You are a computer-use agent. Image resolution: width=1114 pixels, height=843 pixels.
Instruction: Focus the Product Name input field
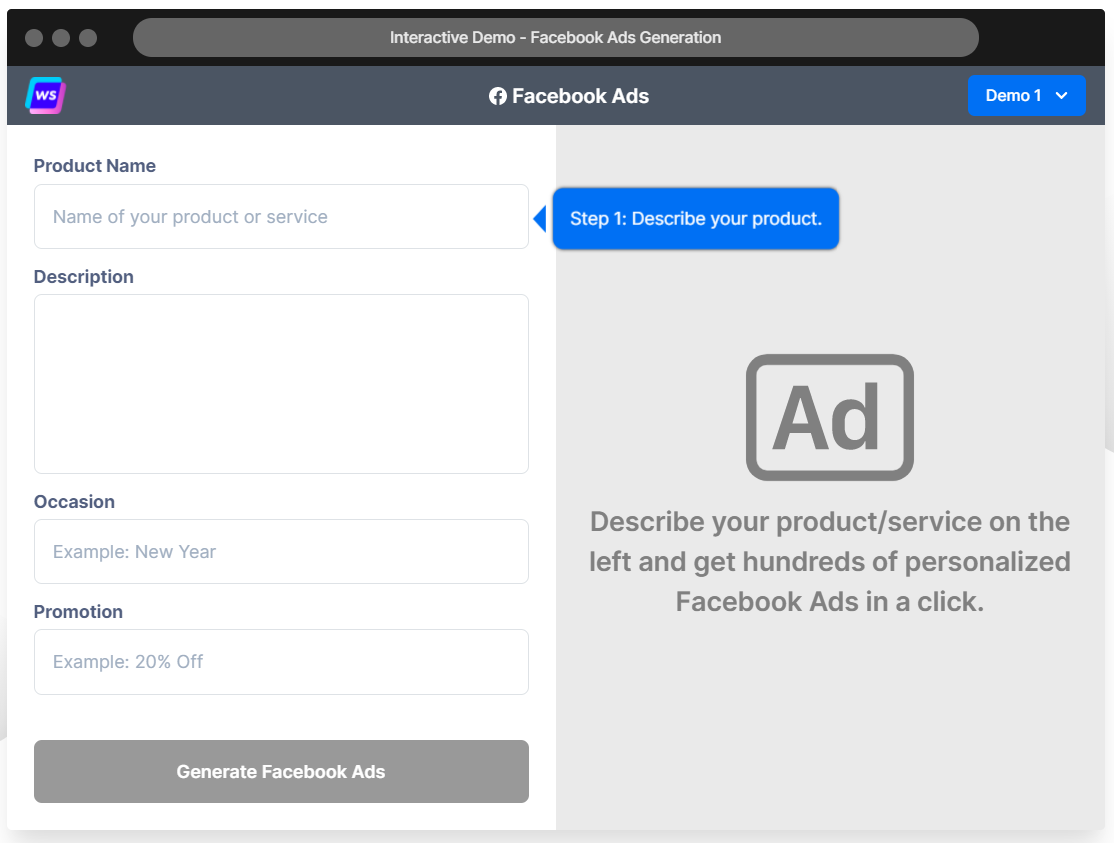click(281, 217)
